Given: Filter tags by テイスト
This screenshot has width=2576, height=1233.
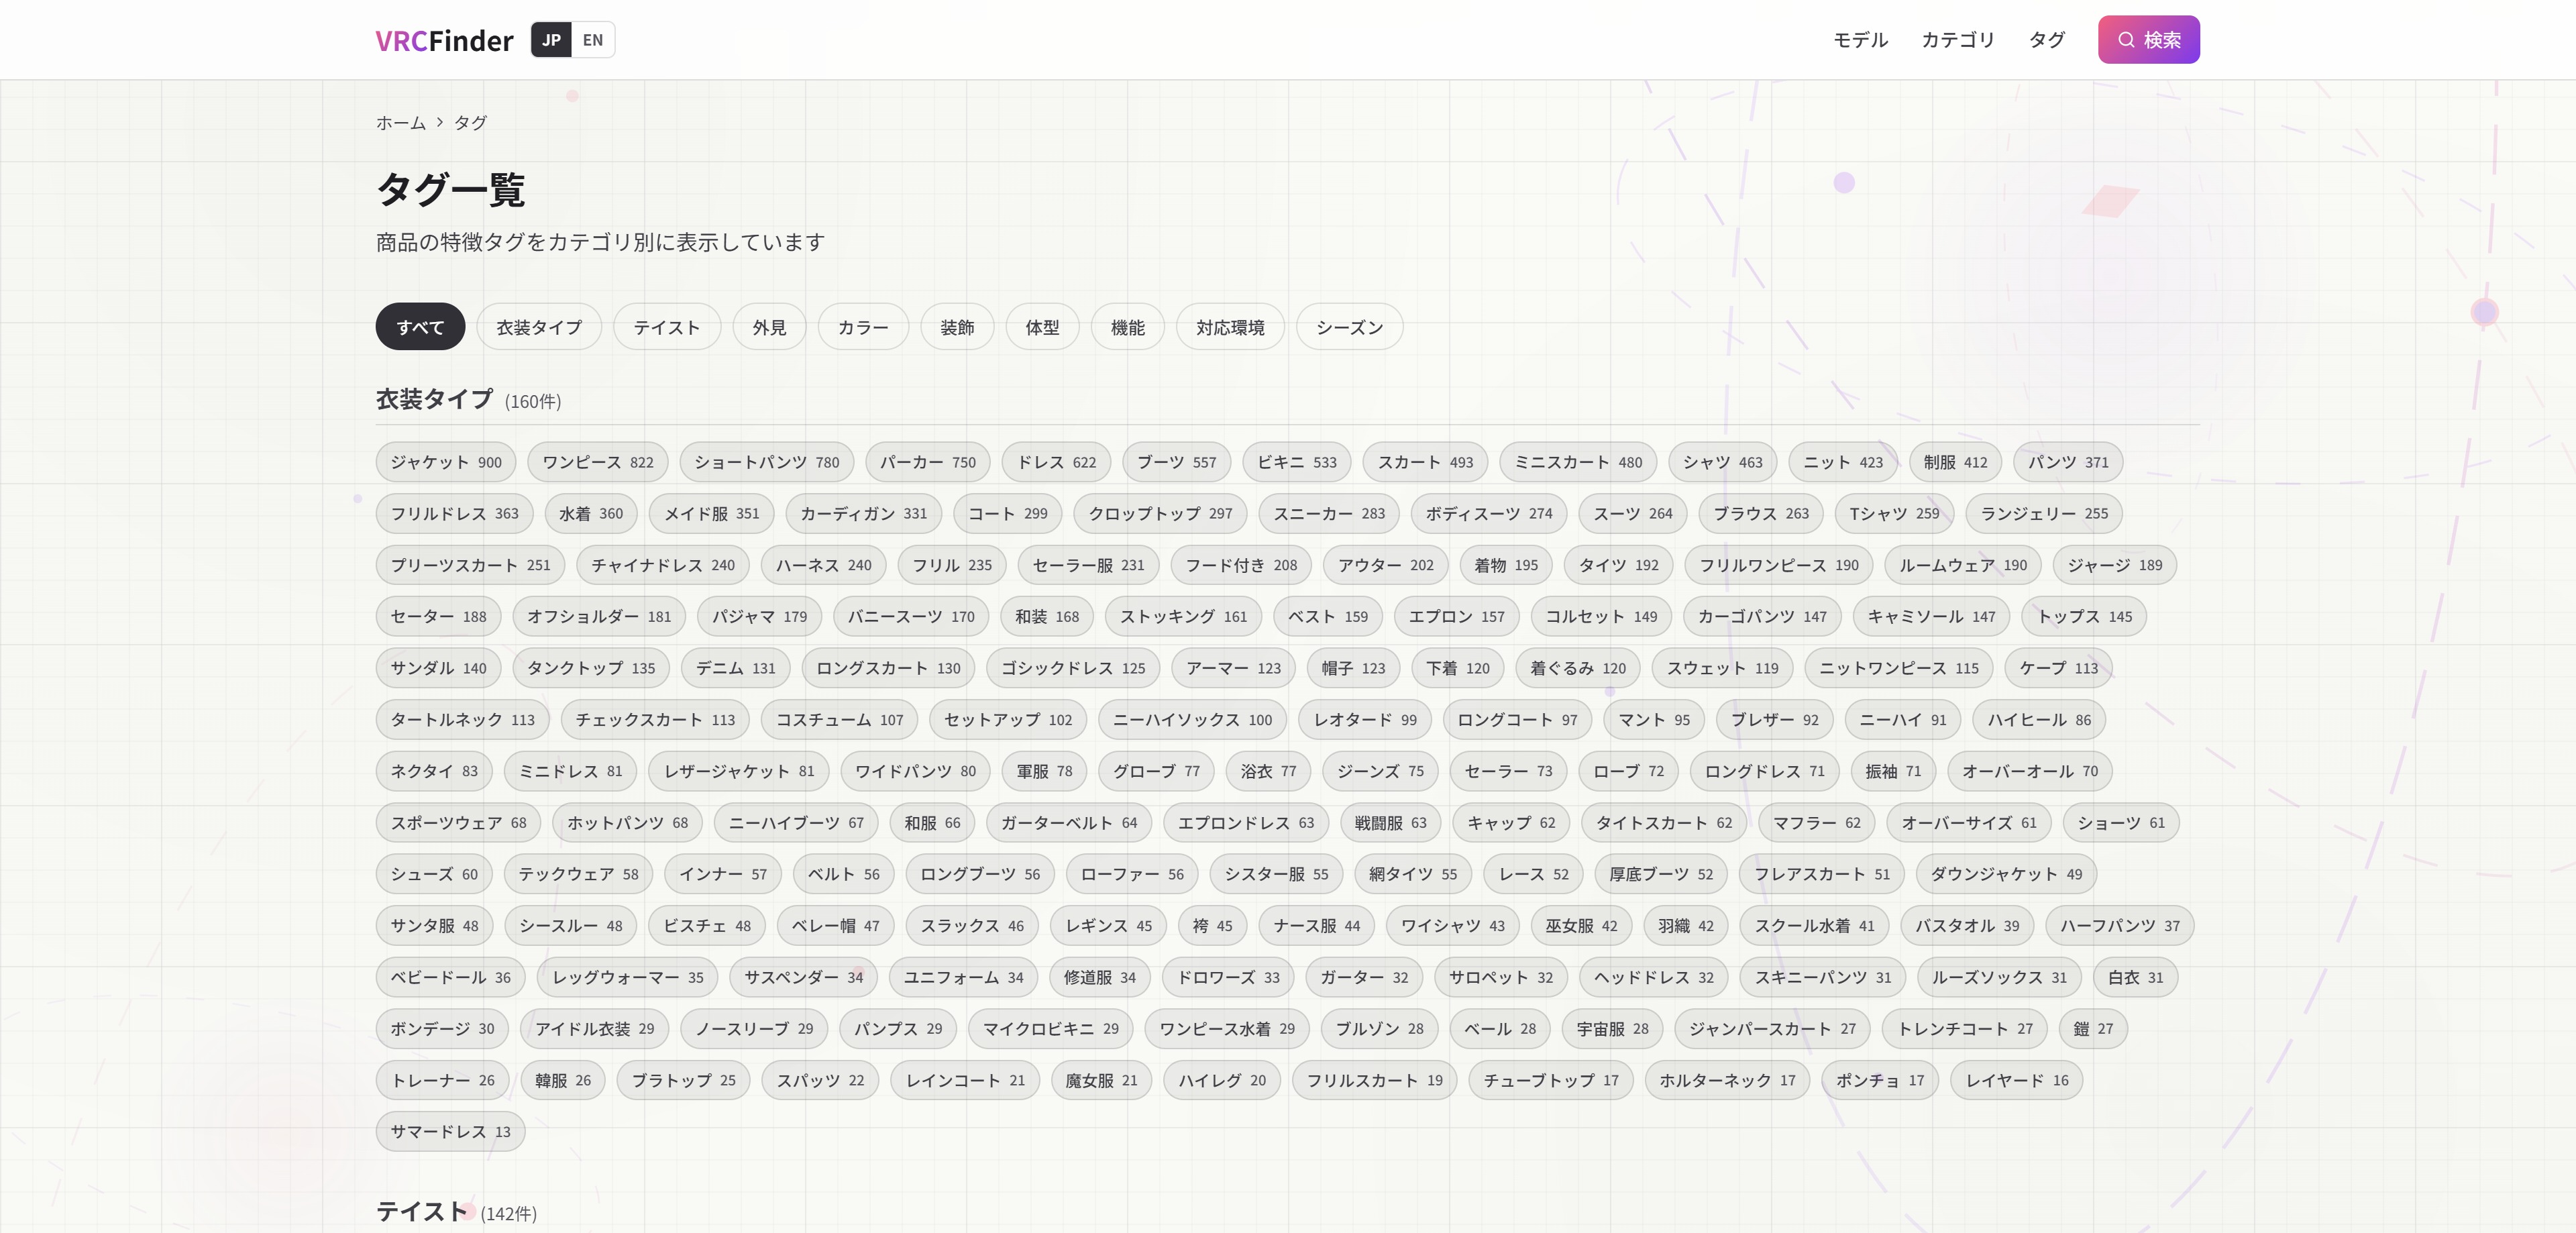Looking at the screenshot, I should click(x=666, y=327).
